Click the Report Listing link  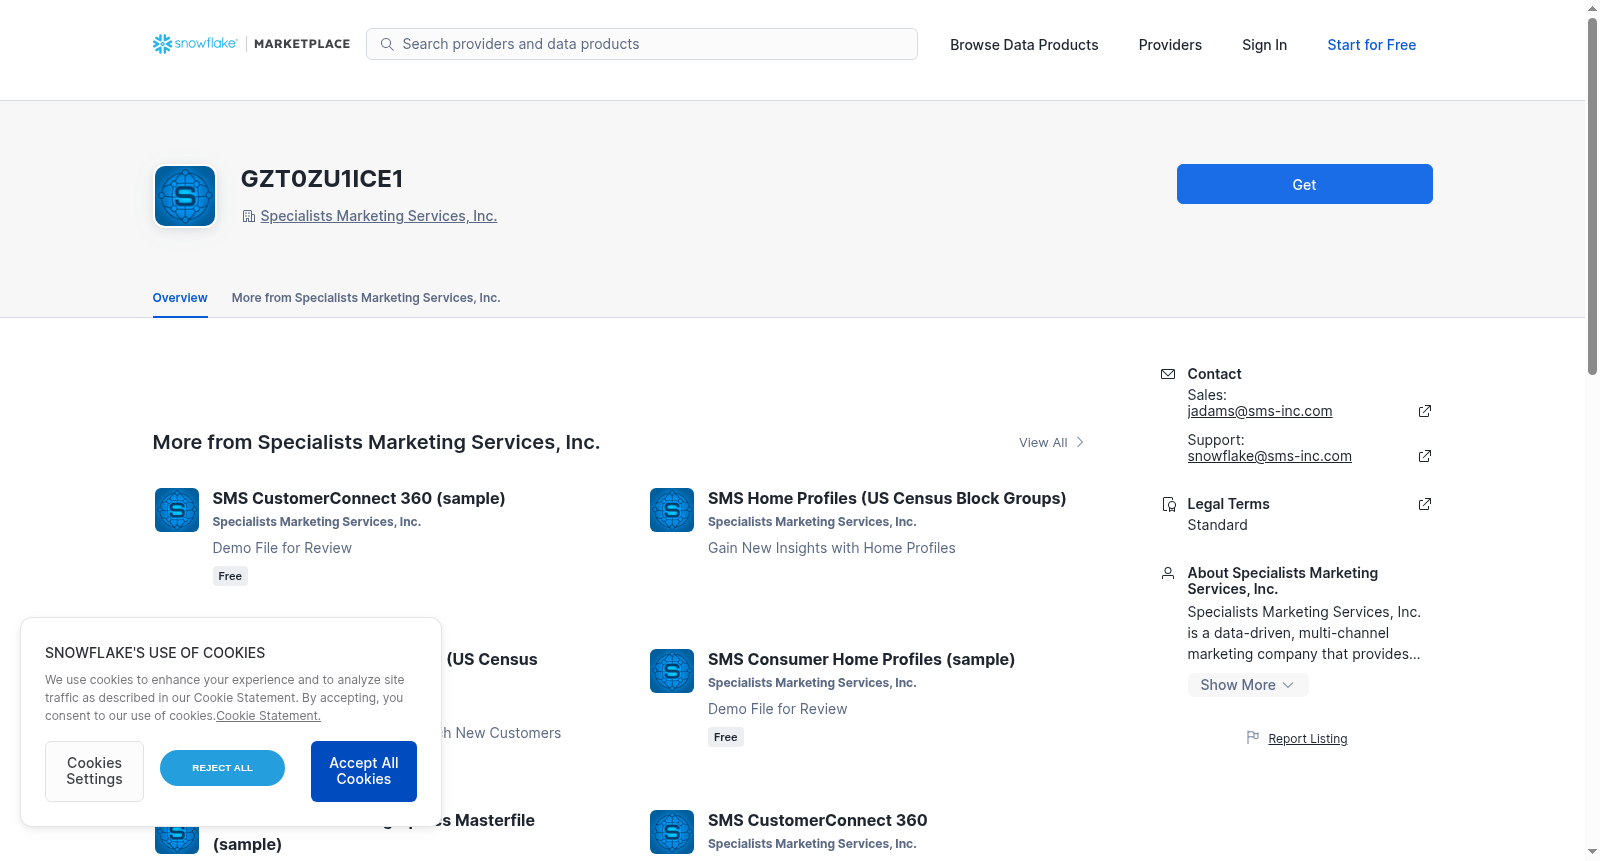[1307, 739]
